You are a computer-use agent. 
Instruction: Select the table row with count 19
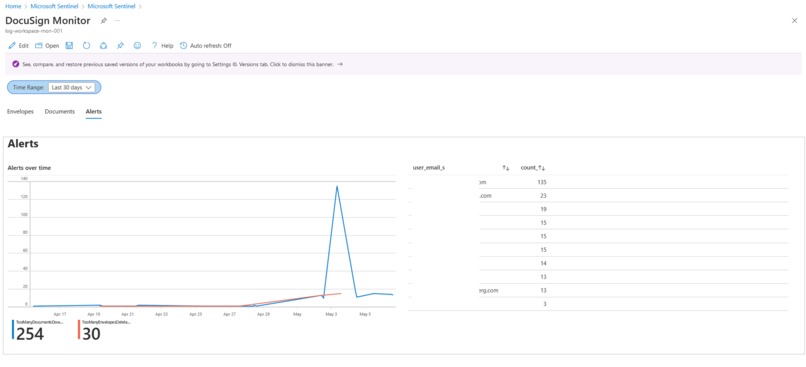coord(598,209)
